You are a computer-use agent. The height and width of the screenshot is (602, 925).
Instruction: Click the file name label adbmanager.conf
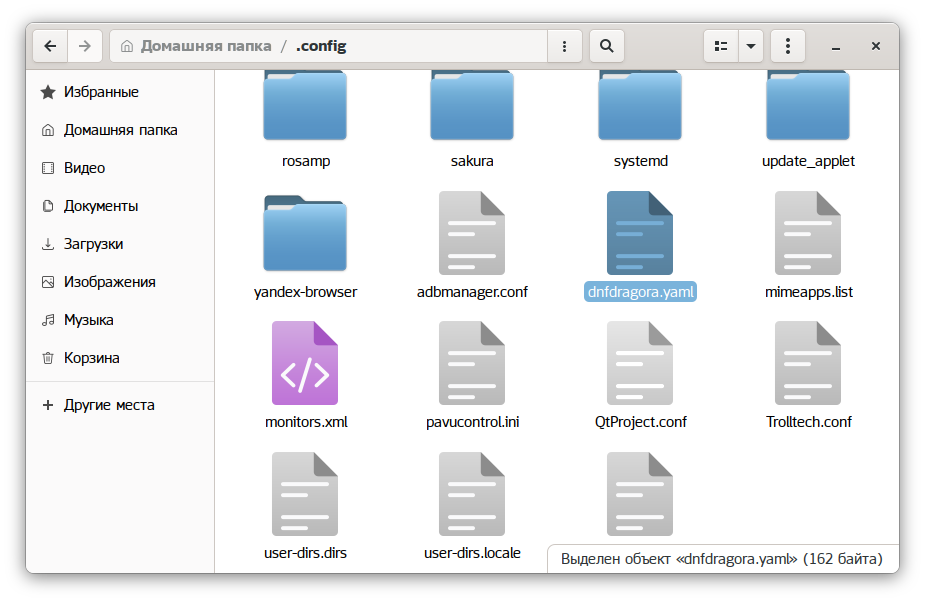[x=472, y=292]
